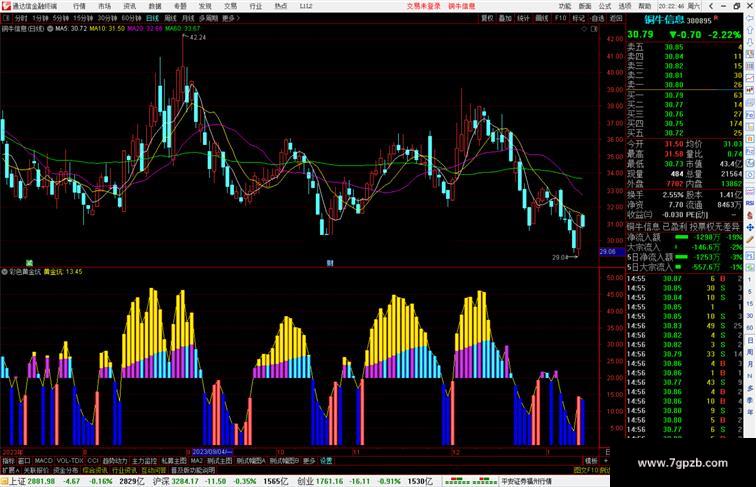The image size is (756, 487).
Task: Click the 标记 mark button
Action: (579, 18)
